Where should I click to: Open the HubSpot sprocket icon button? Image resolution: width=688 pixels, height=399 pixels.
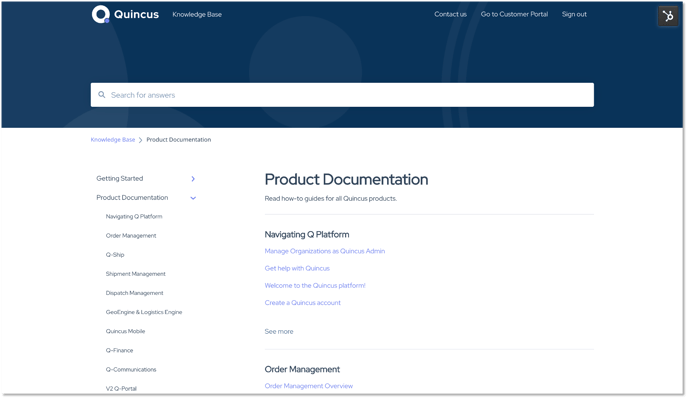[x=668, y=16]
